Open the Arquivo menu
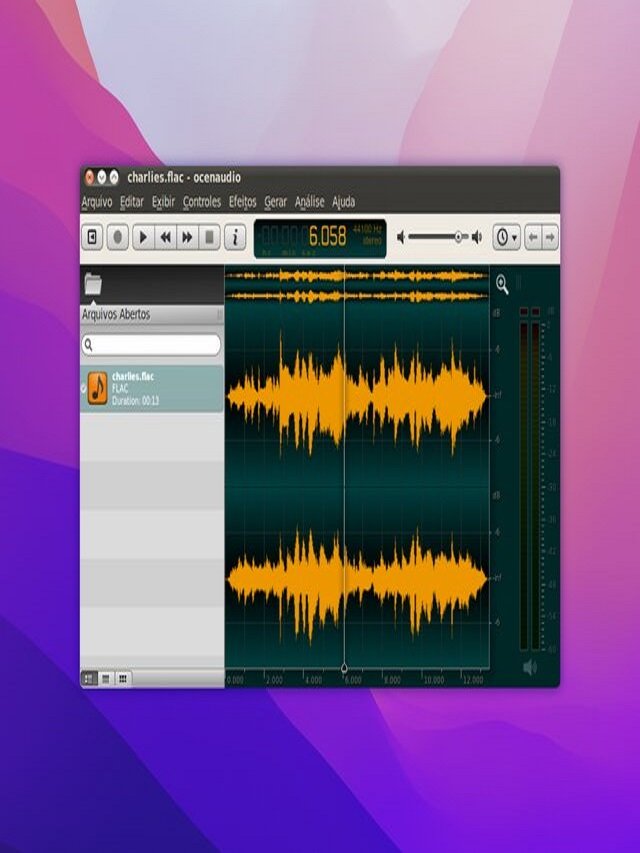Image resolution: width=640 pixels, height=853 pixels. [x=97, y=201]
